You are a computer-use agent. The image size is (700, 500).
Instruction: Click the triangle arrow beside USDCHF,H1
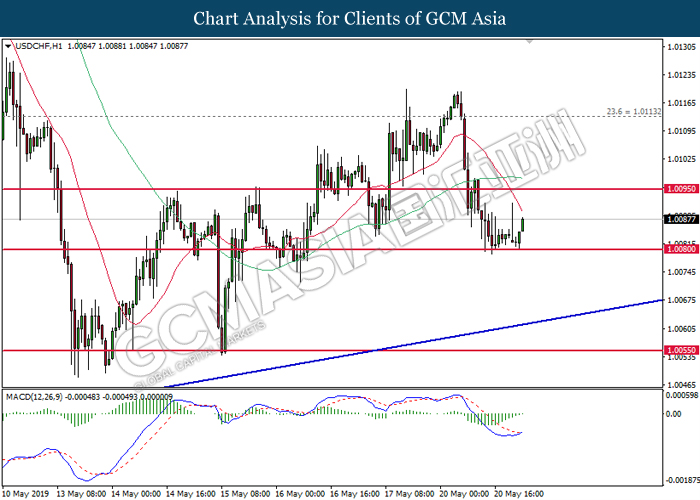9,46
